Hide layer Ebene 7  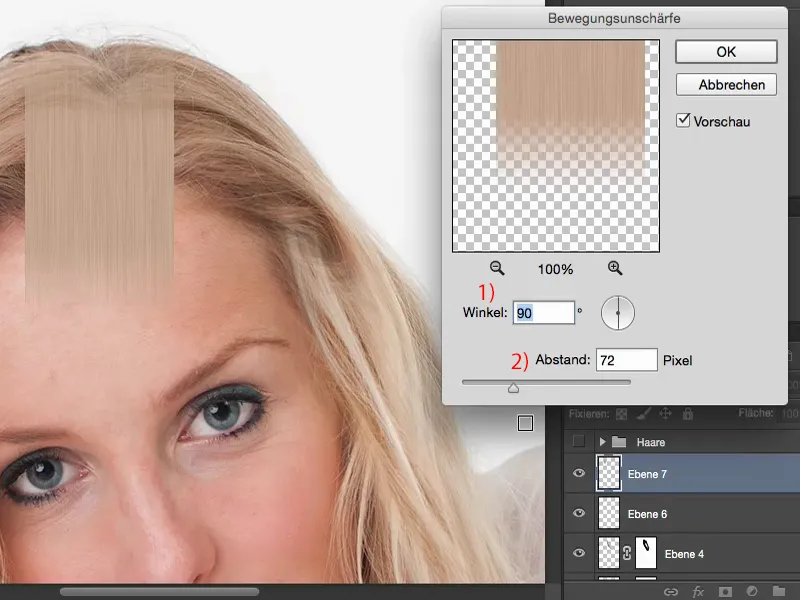pos(579,473)
